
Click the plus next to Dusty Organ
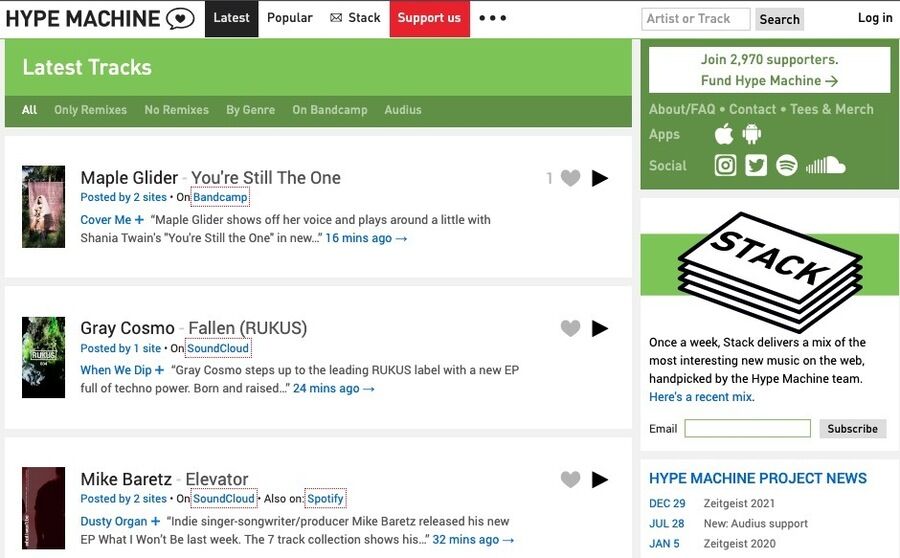(x=155, y=521)
